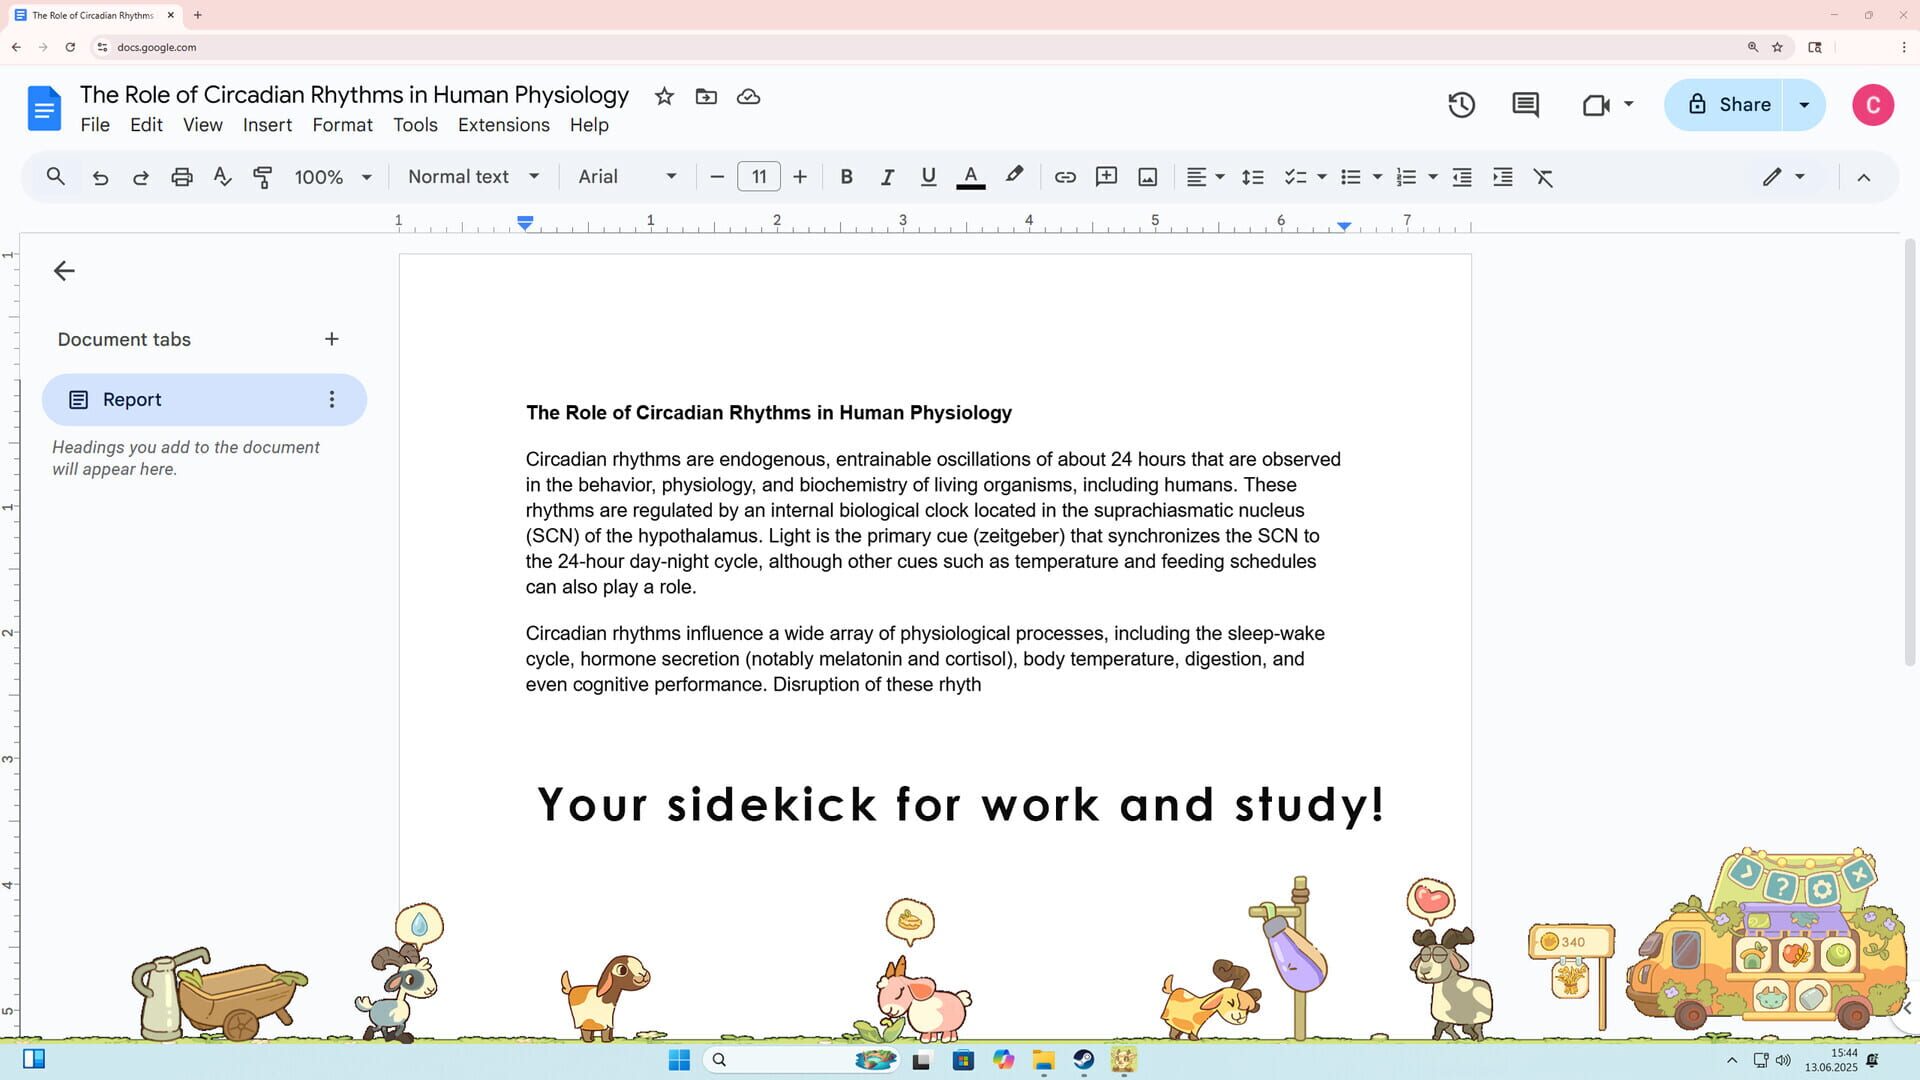
Task: Open the Insert menu
Action: 267,125
